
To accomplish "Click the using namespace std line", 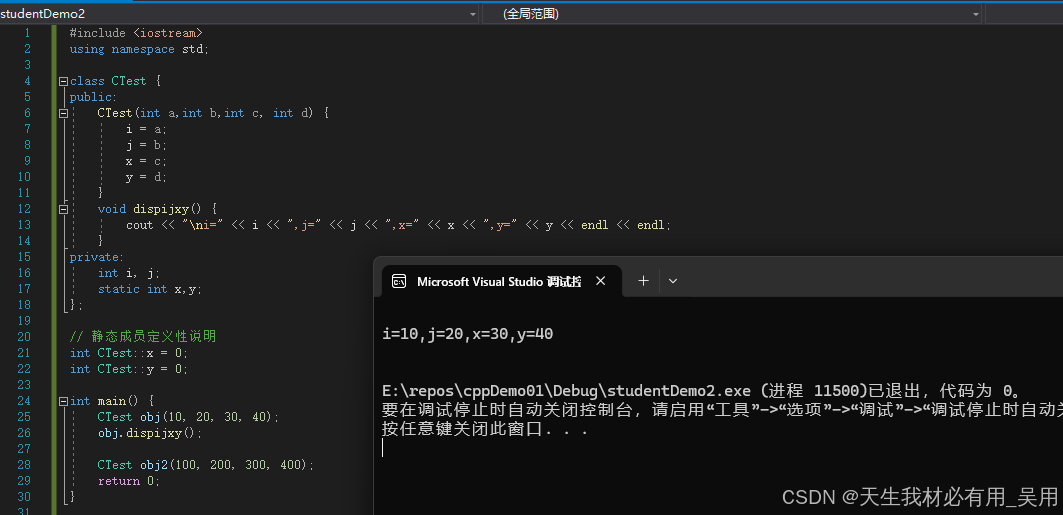I will tap(140, 49).
